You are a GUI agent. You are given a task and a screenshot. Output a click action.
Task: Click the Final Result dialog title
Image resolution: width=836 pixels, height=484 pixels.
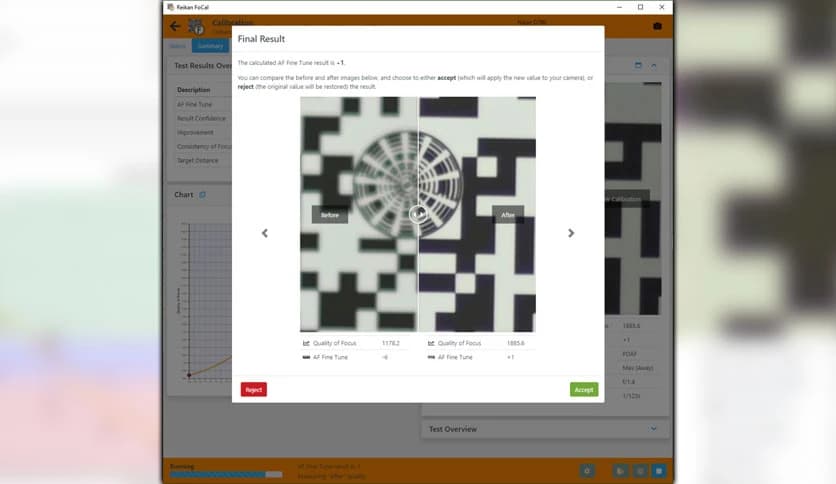click(261, 39)
